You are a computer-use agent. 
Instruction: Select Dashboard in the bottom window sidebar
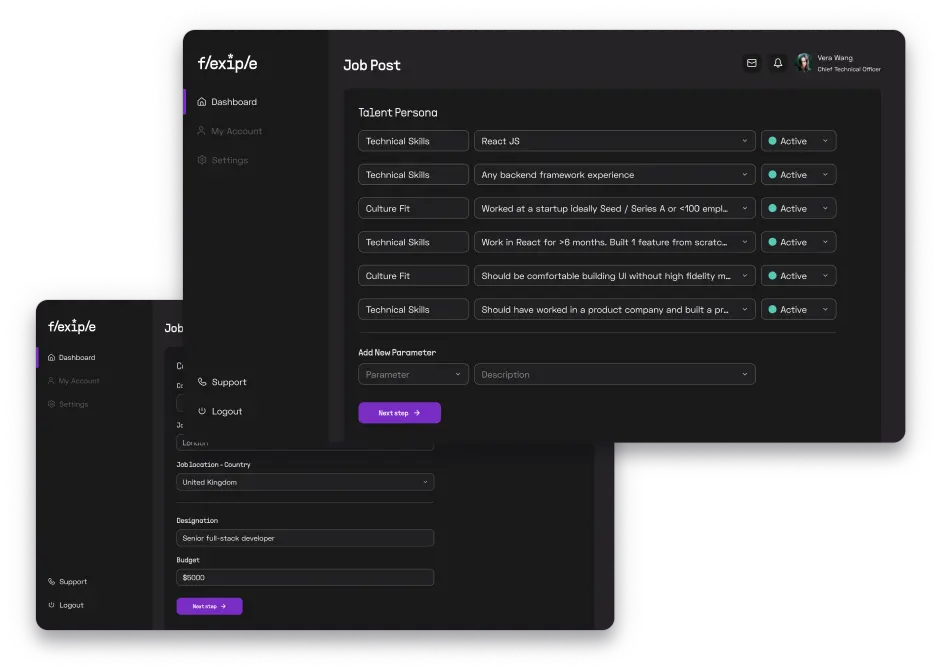(76, 357)
